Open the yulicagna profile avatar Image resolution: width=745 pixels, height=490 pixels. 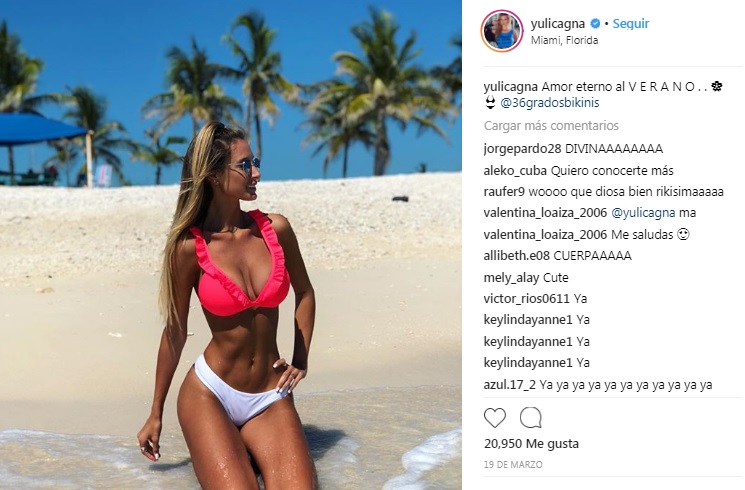(502, 30)
